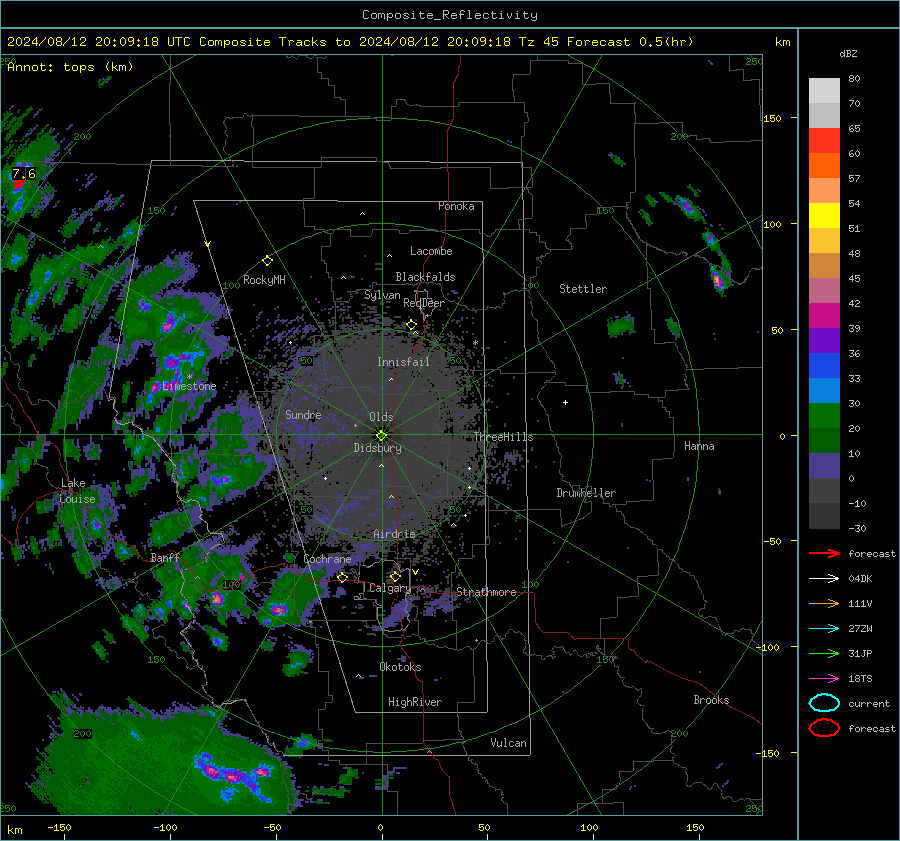The image size is (900, 841).
Task: Click the Brooks city label
Action: [711, 700]
